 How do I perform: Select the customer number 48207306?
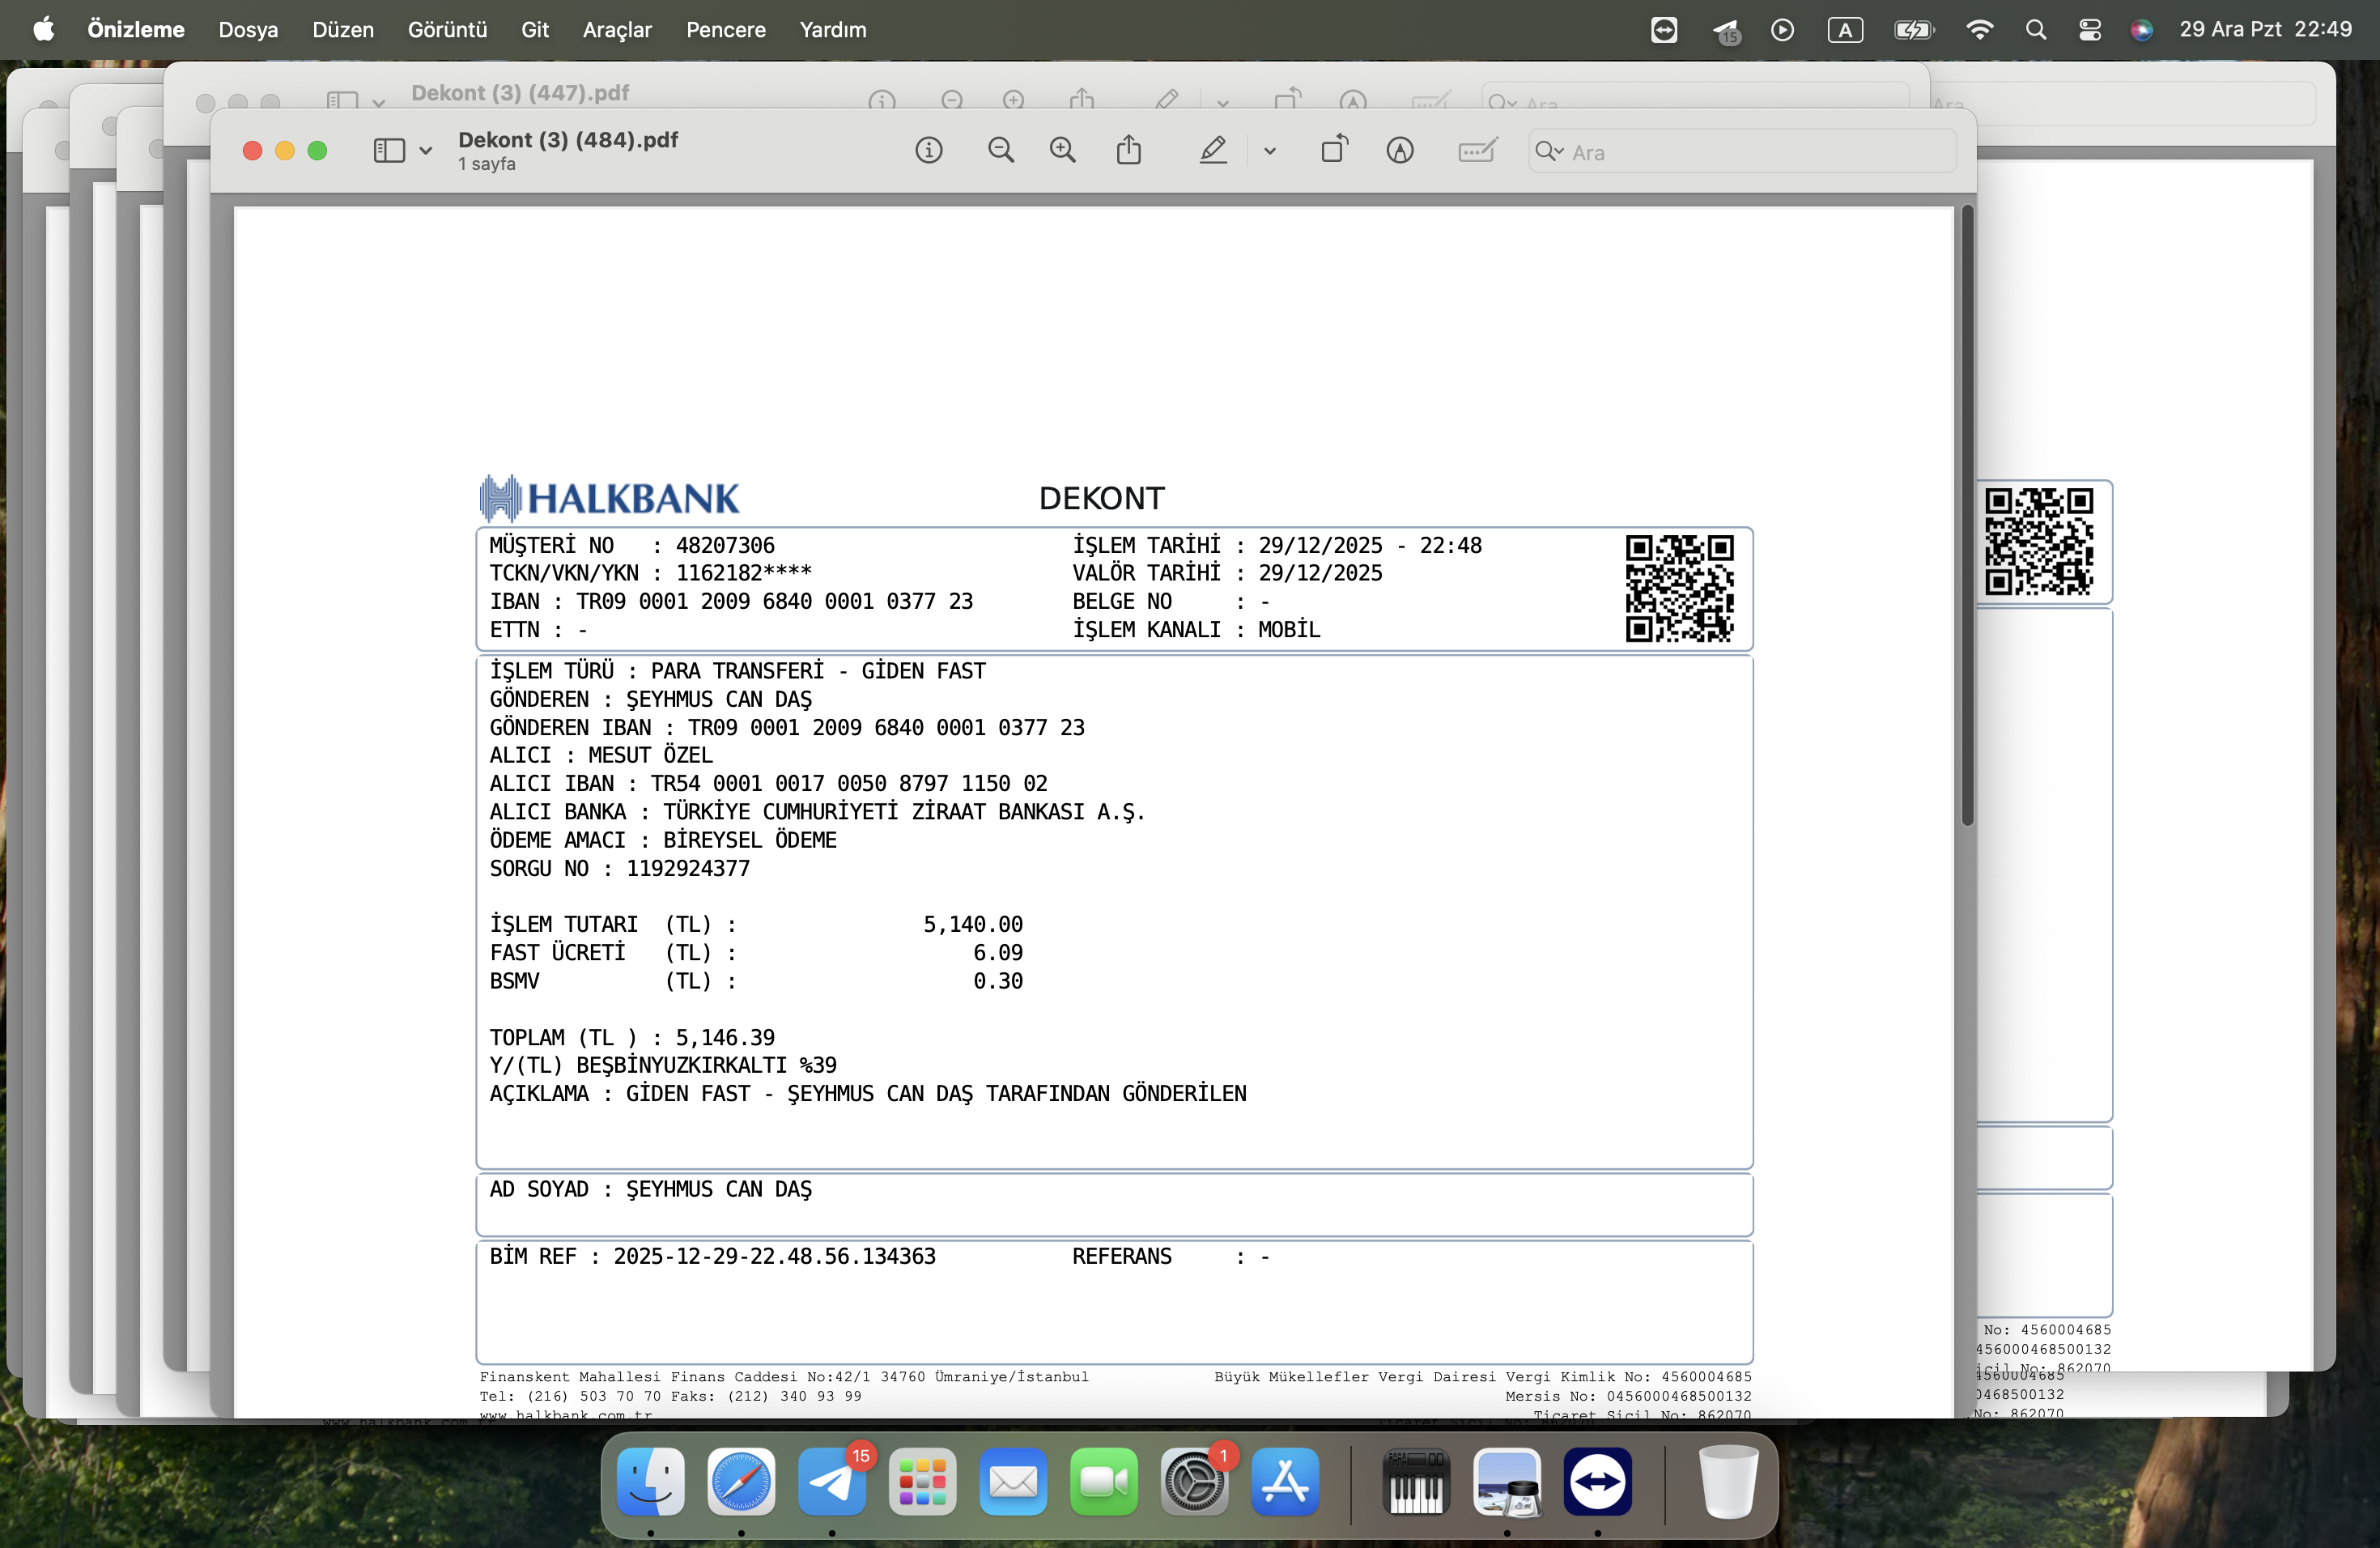pyautogui.click(x=725, y=545)
